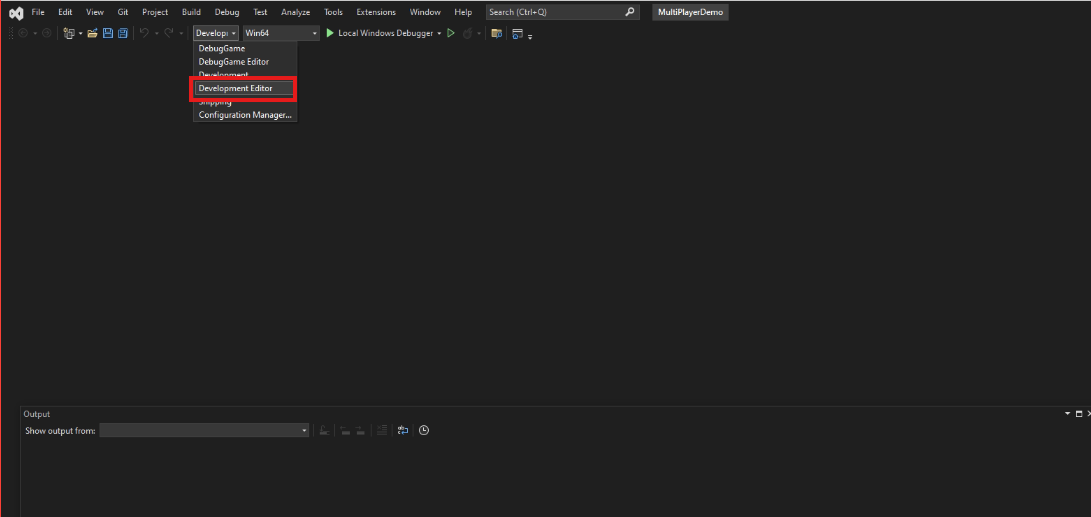Click the Open File folder icon
The image size is (1091, 517).
pyautogui.click(x=92, y=33)
